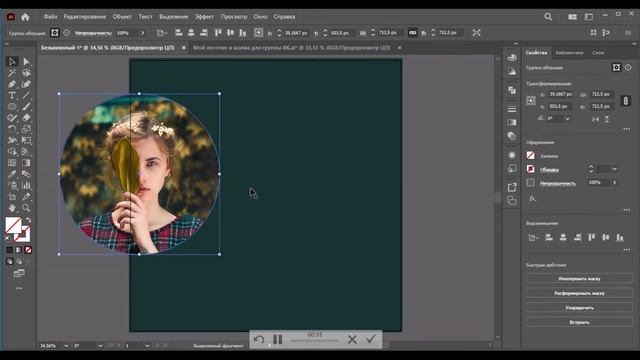Select the Rotate tool

click(12, 129)
